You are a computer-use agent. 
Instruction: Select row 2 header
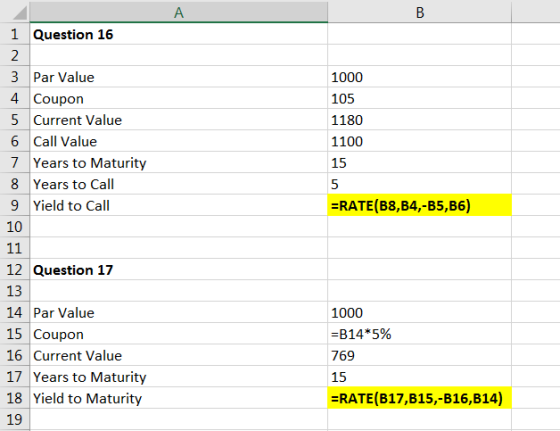(15, 55)
